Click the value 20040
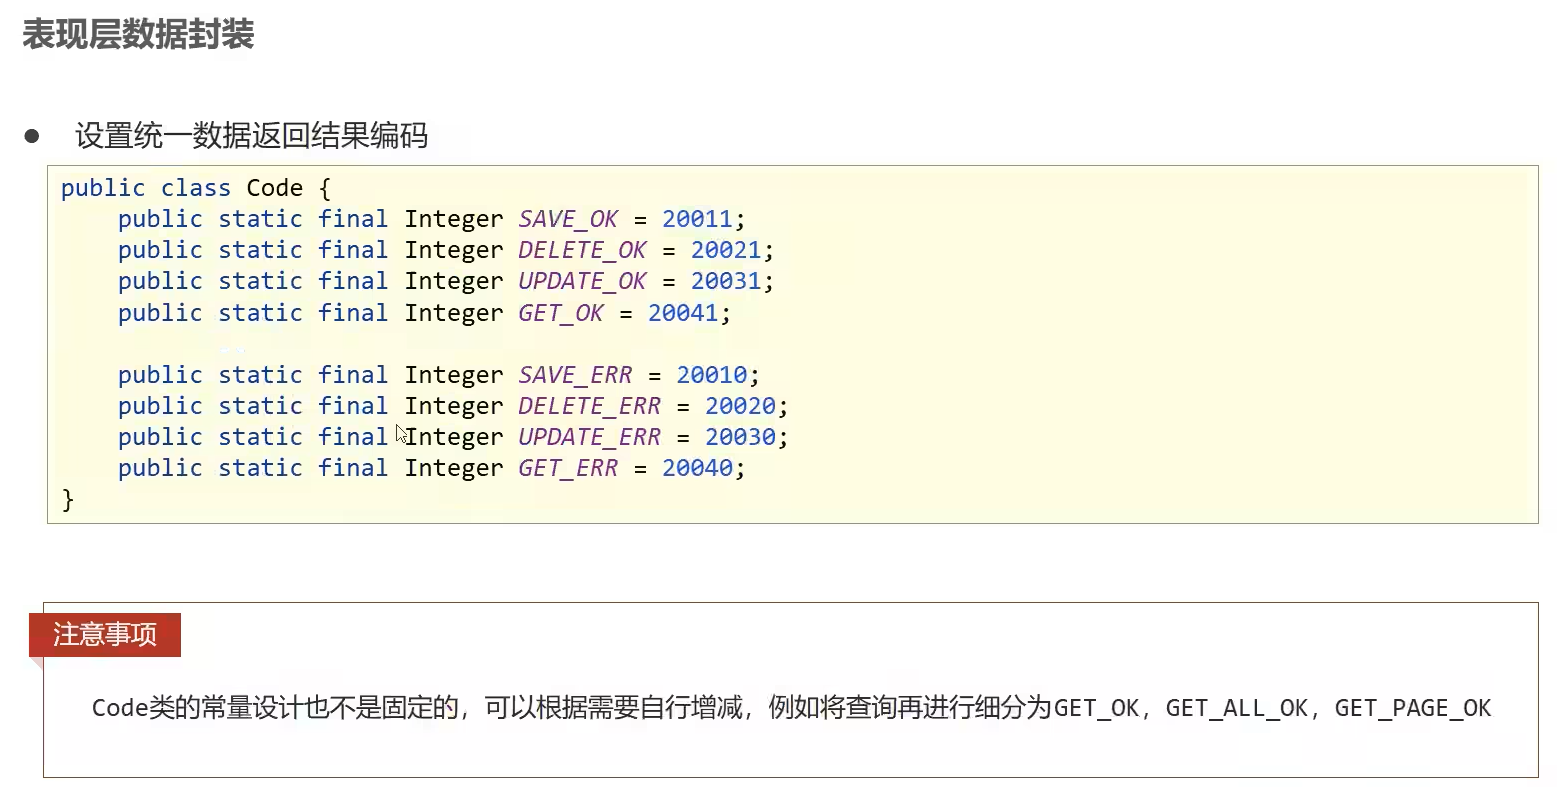This screenshot has width=1557, height=787. pyautogui.click(x=697, y=468)
